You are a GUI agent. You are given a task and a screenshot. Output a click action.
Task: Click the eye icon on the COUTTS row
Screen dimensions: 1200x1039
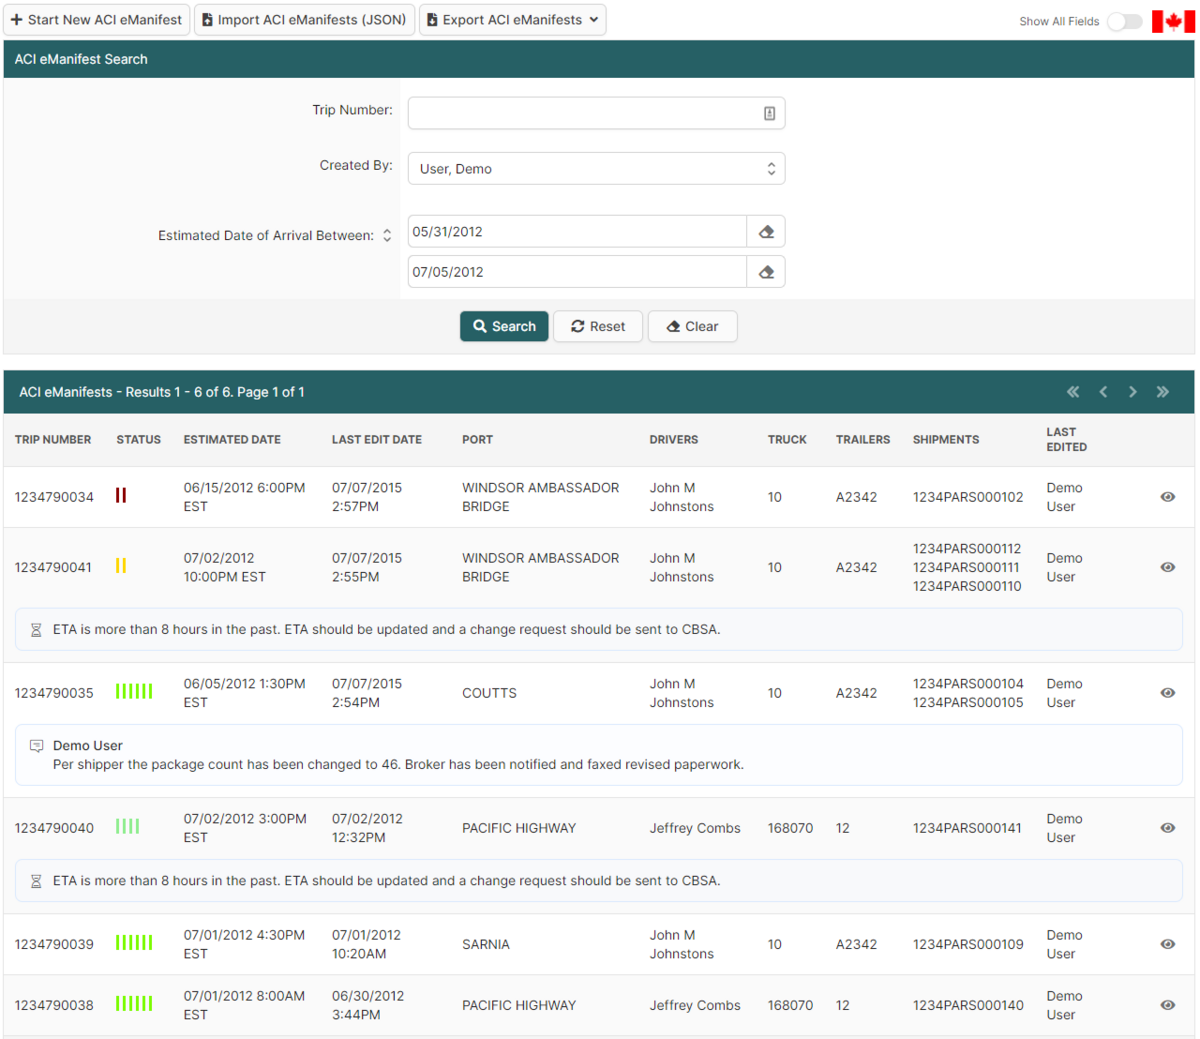pos(1167,692)
